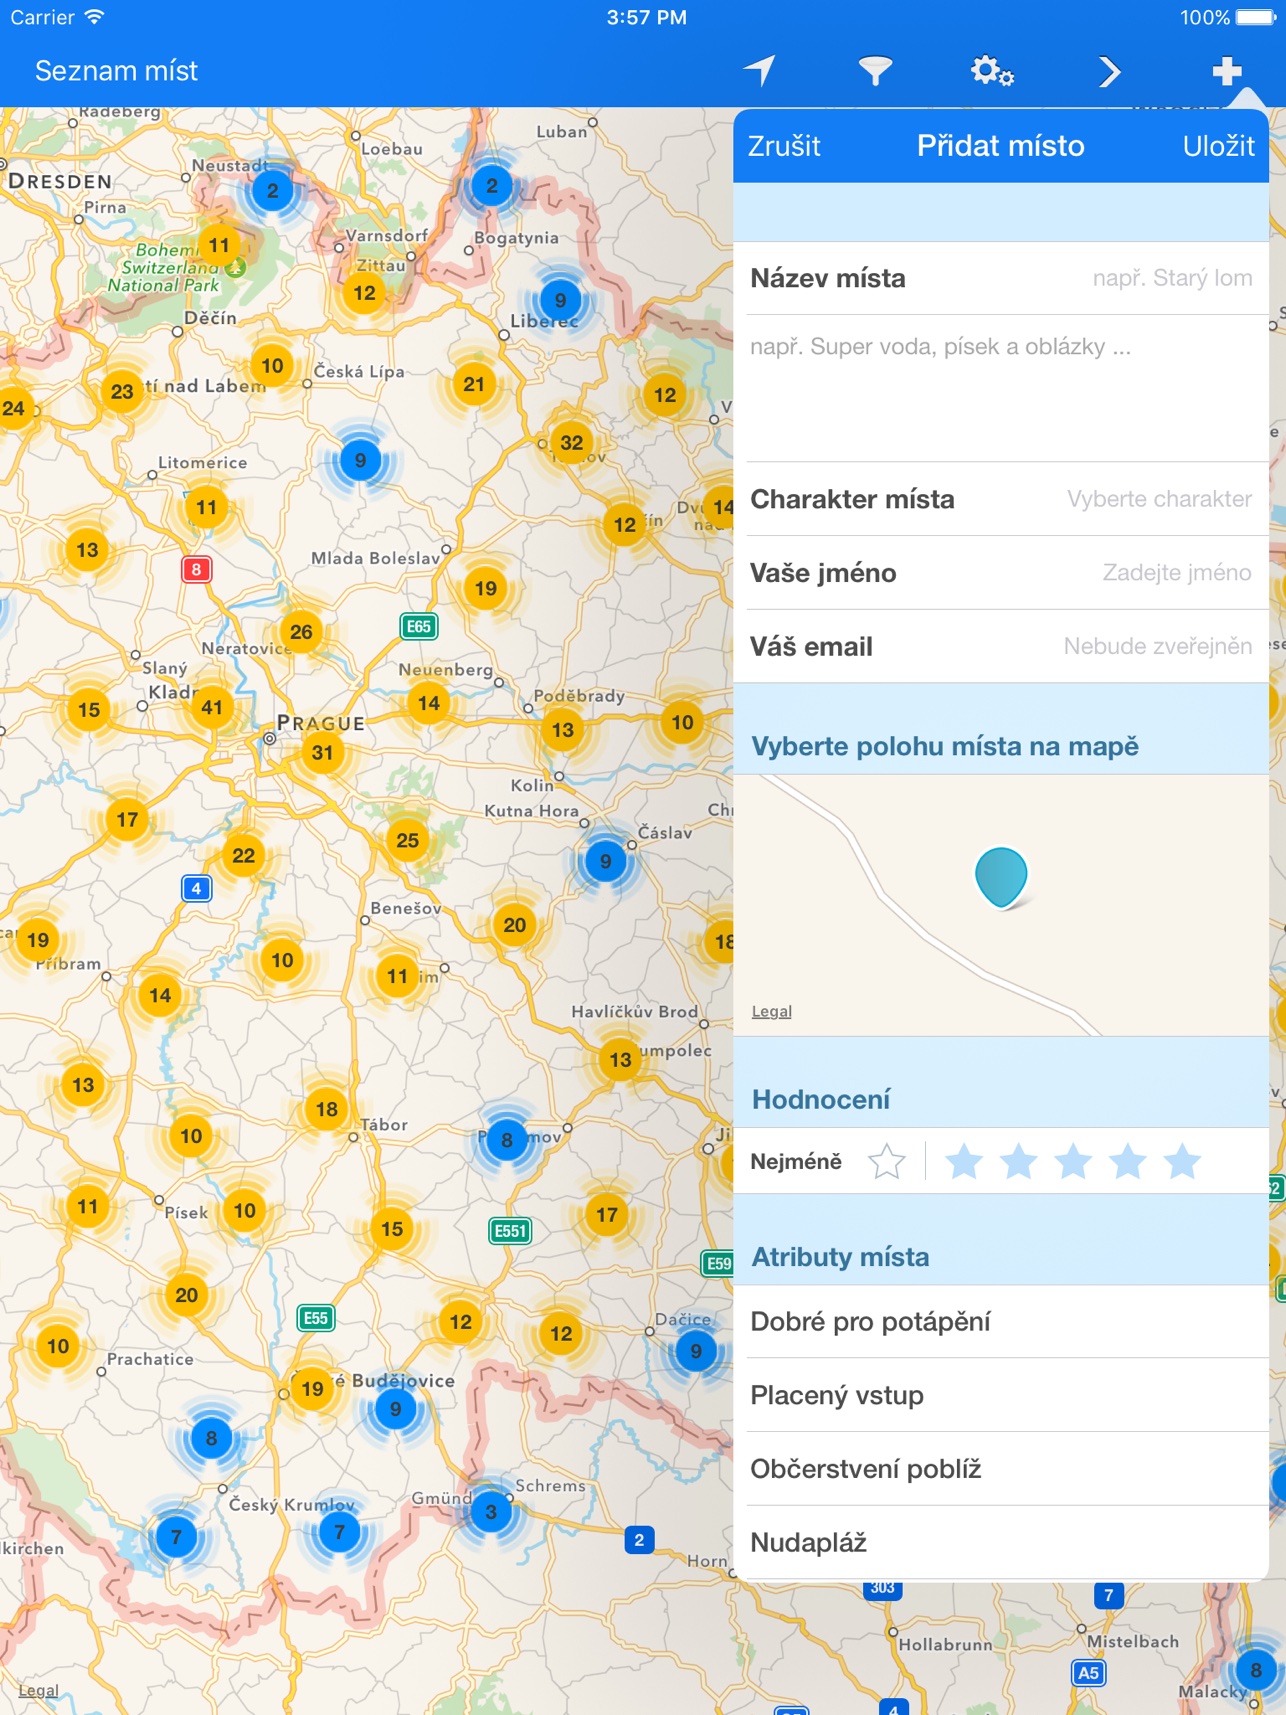
Task: Open settings via the gears icon
Action: (992, 71)
